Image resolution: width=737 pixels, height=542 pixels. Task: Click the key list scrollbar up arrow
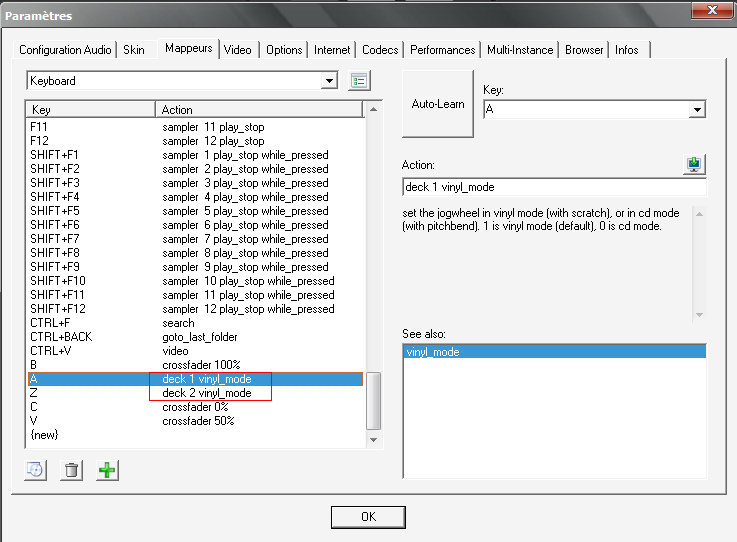tap(374, 109)
